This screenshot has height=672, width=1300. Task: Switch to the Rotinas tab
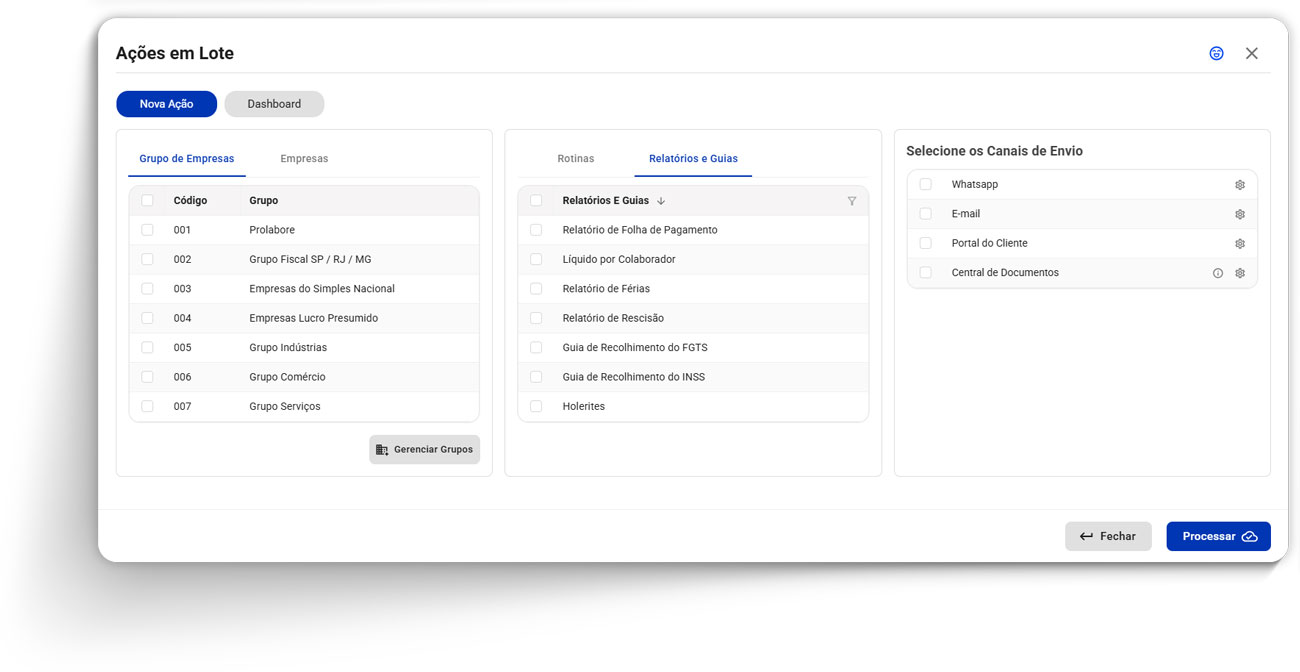pyautogui.click(x=575, y=159)
